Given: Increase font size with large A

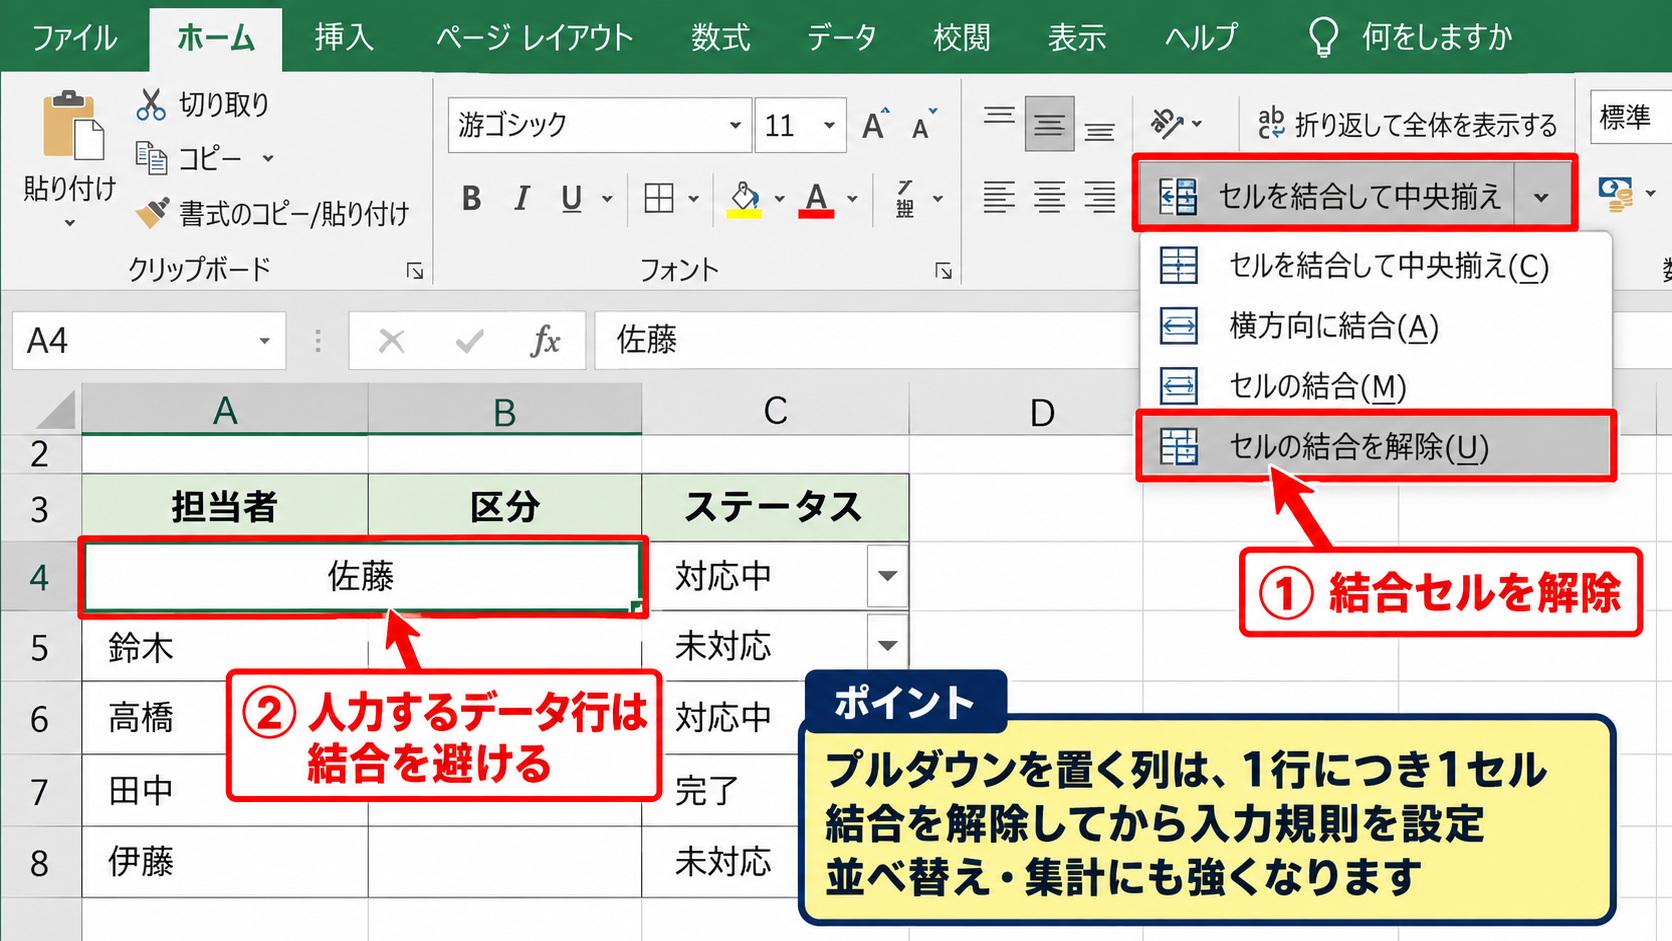Looking at the screenshot, I should point(875,124).
